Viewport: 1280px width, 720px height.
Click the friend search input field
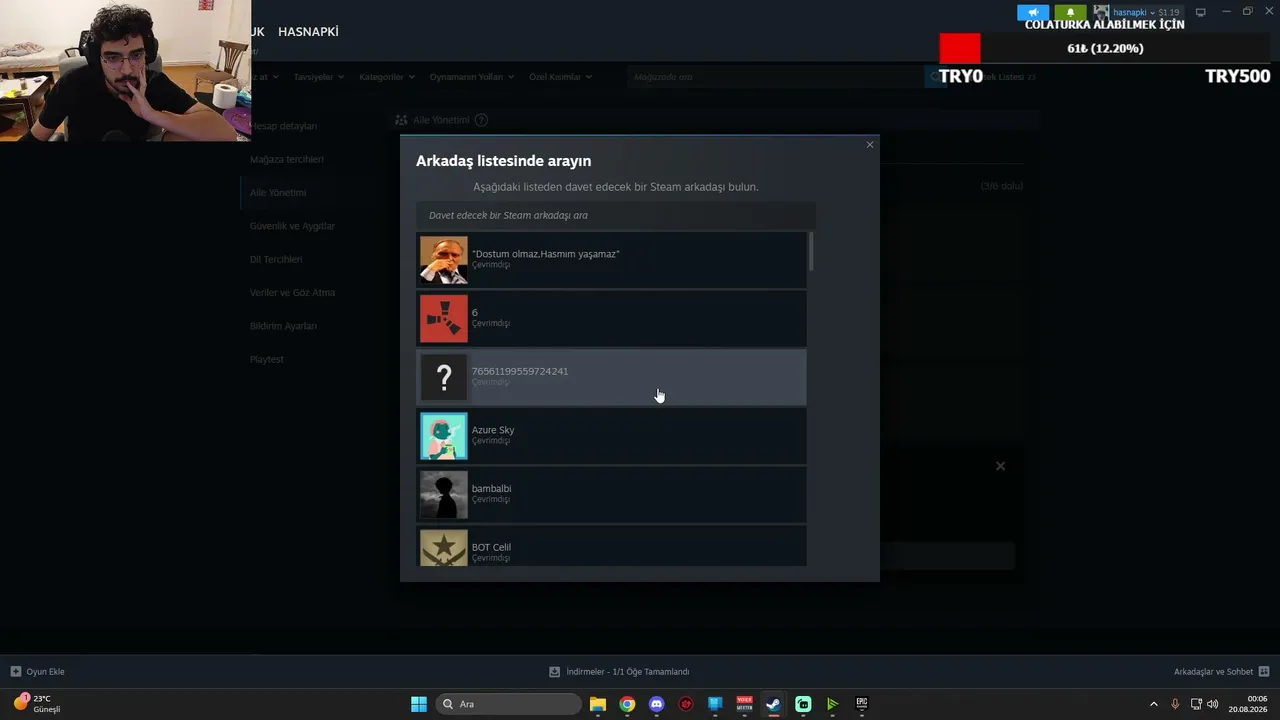616,215
